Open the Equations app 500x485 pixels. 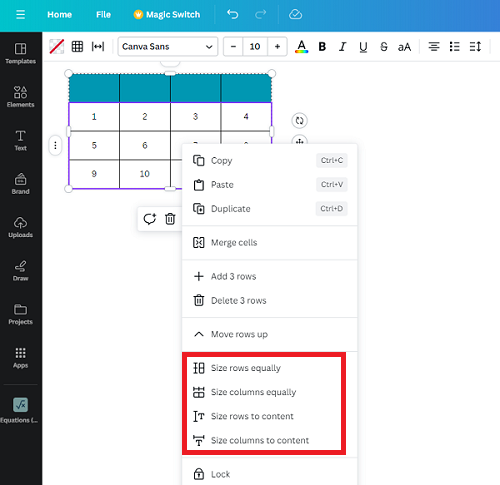[x=20, y=410]
